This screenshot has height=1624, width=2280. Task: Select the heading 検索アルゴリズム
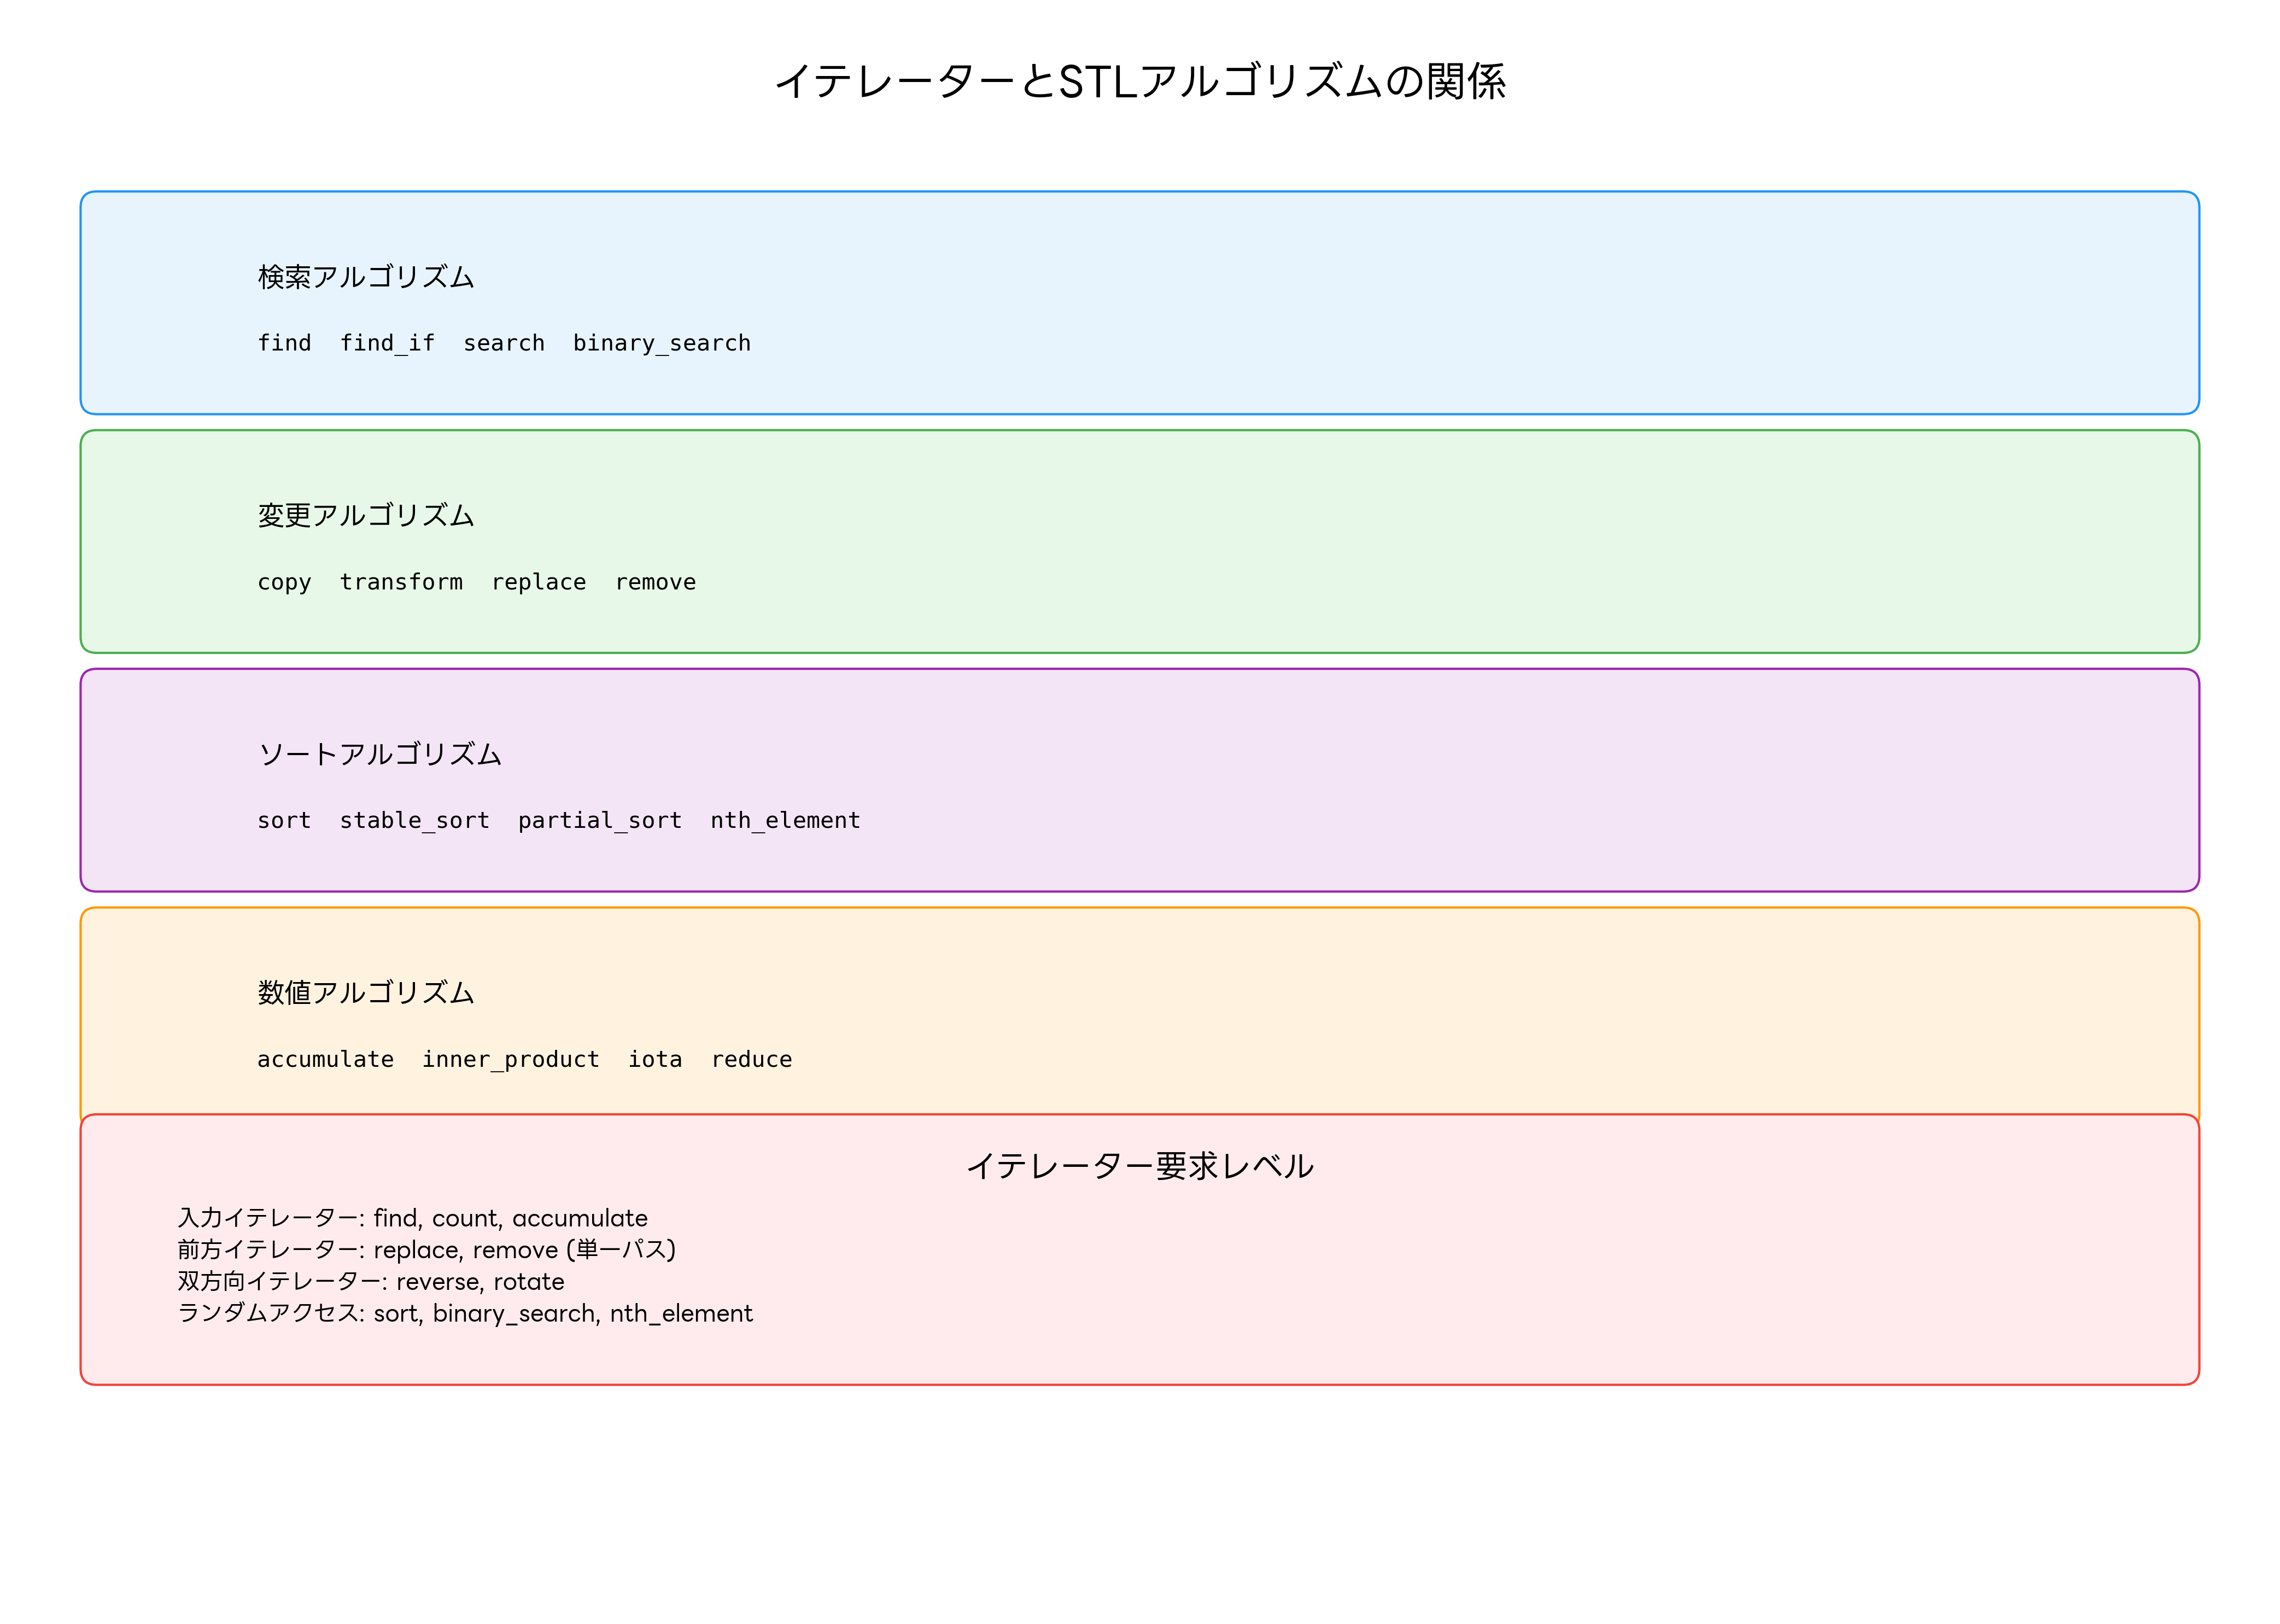366,277
